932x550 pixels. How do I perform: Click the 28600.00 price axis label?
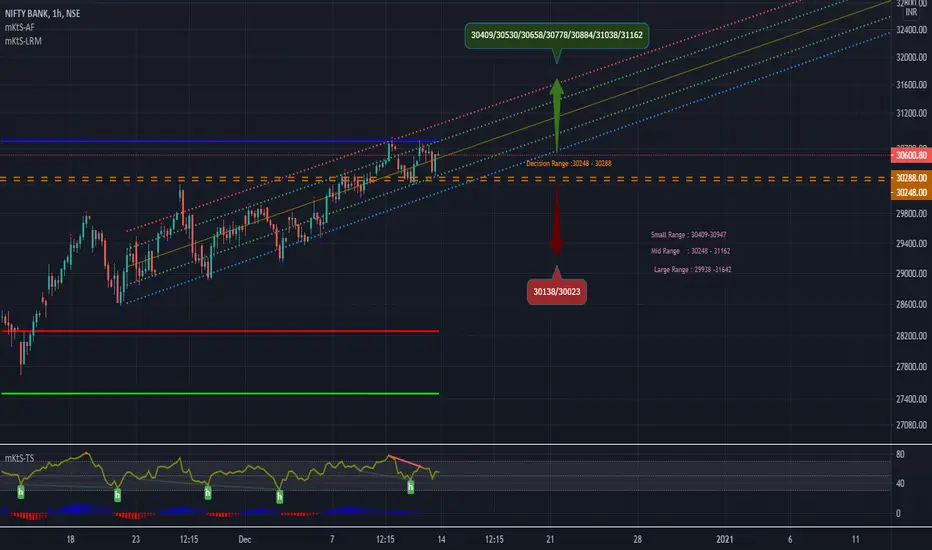click(911, 304)
